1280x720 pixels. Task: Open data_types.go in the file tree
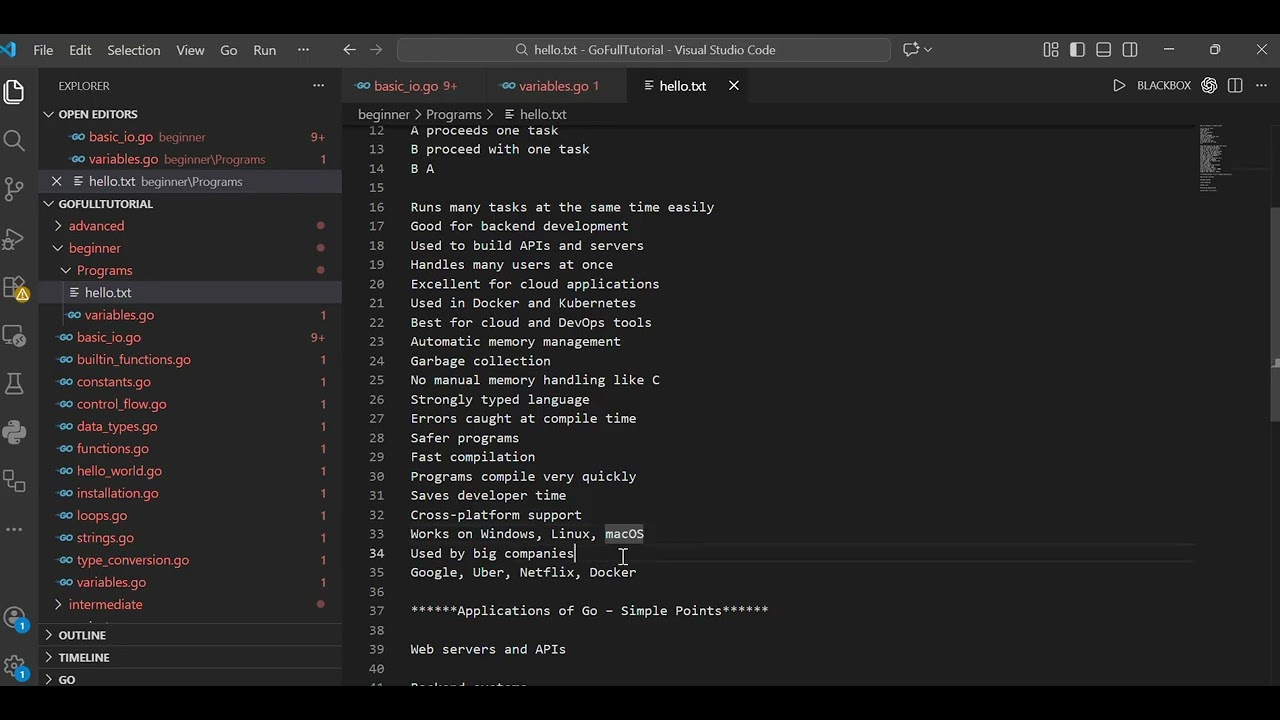[116, 426]
